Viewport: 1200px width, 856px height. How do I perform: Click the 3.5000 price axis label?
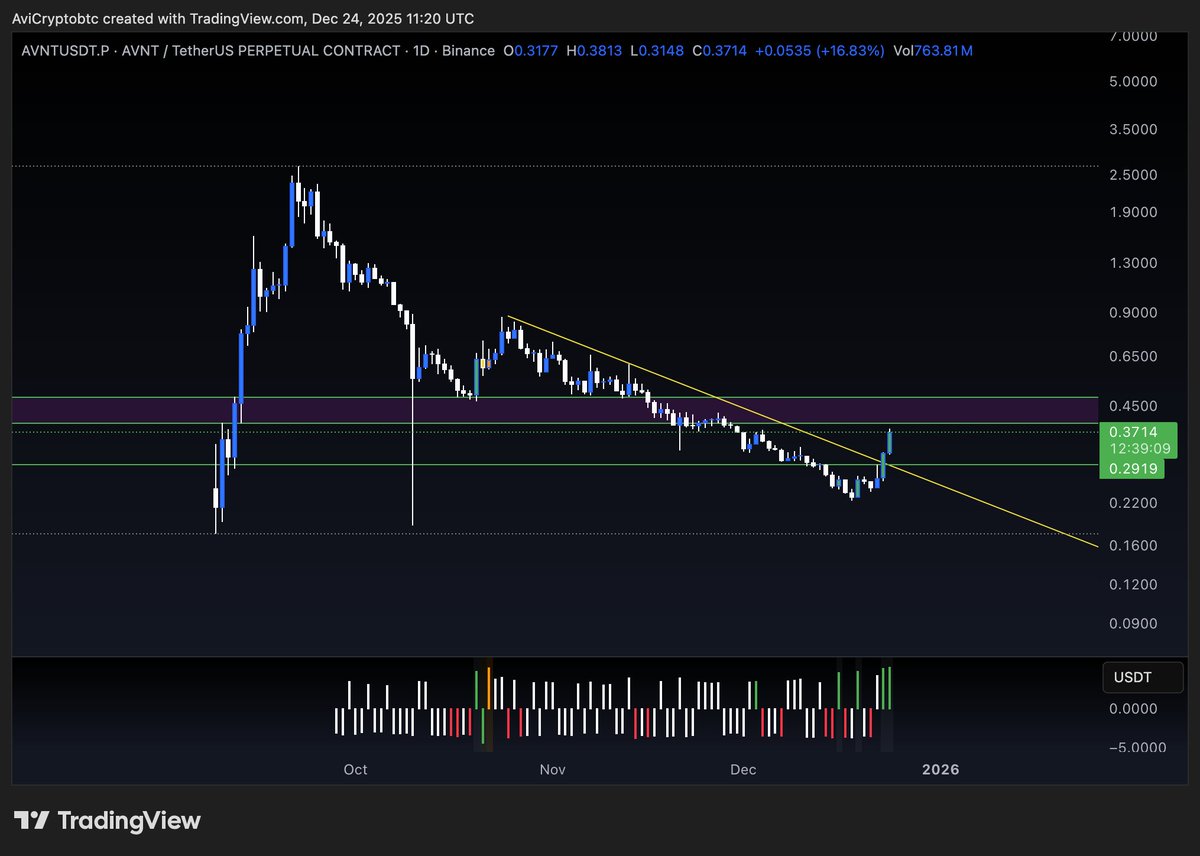click(1133, 129)
